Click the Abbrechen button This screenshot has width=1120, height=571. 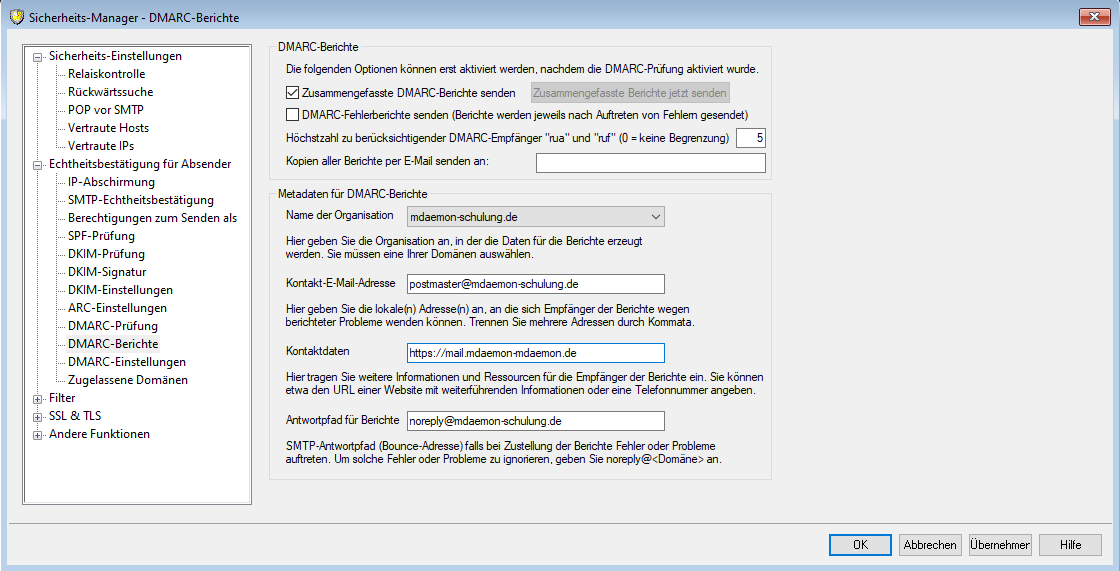[x=930, y=545]
